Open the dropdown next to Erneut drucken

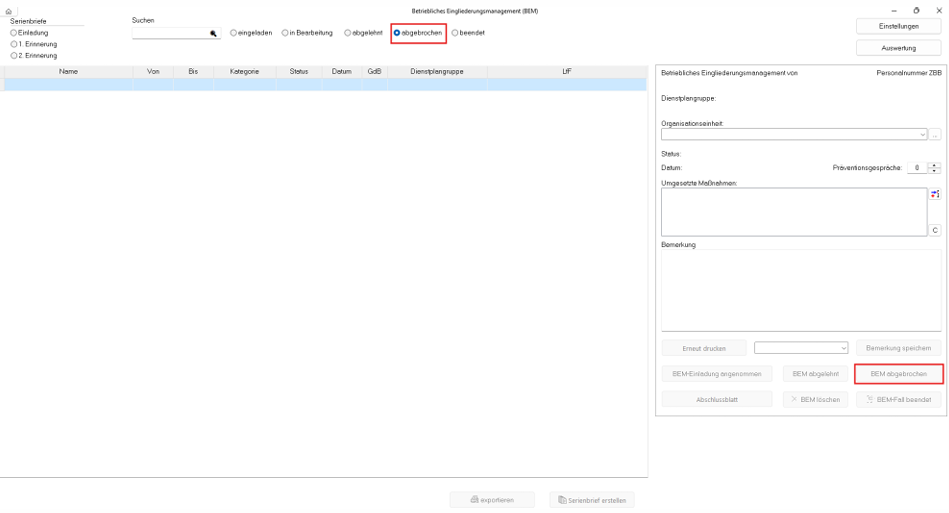(x=844, y=348)
